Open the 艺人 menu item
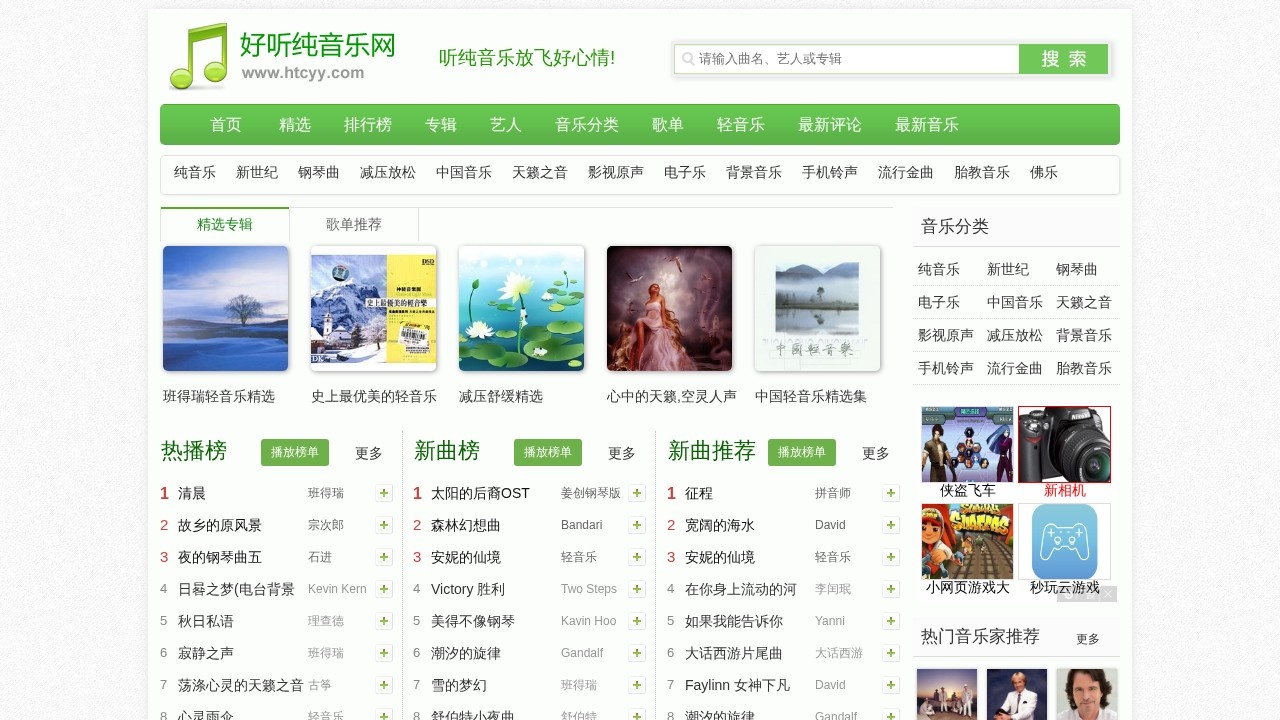Viewport: 1280px width, 720px height. 505,124
